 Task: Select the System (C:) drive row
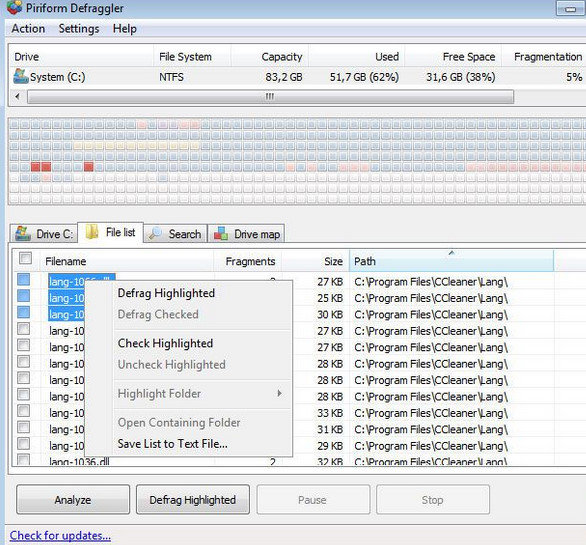pos(297,77)
